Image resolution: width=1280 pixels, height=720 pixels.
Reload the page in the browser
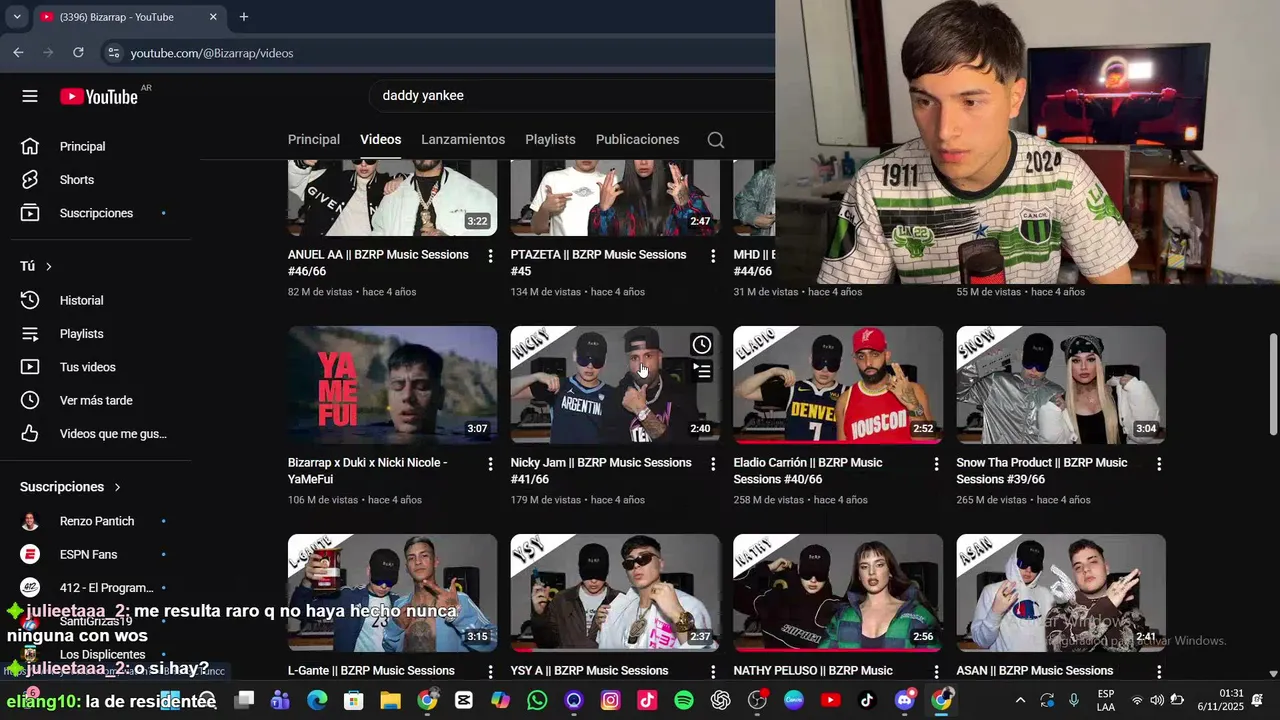78,52
